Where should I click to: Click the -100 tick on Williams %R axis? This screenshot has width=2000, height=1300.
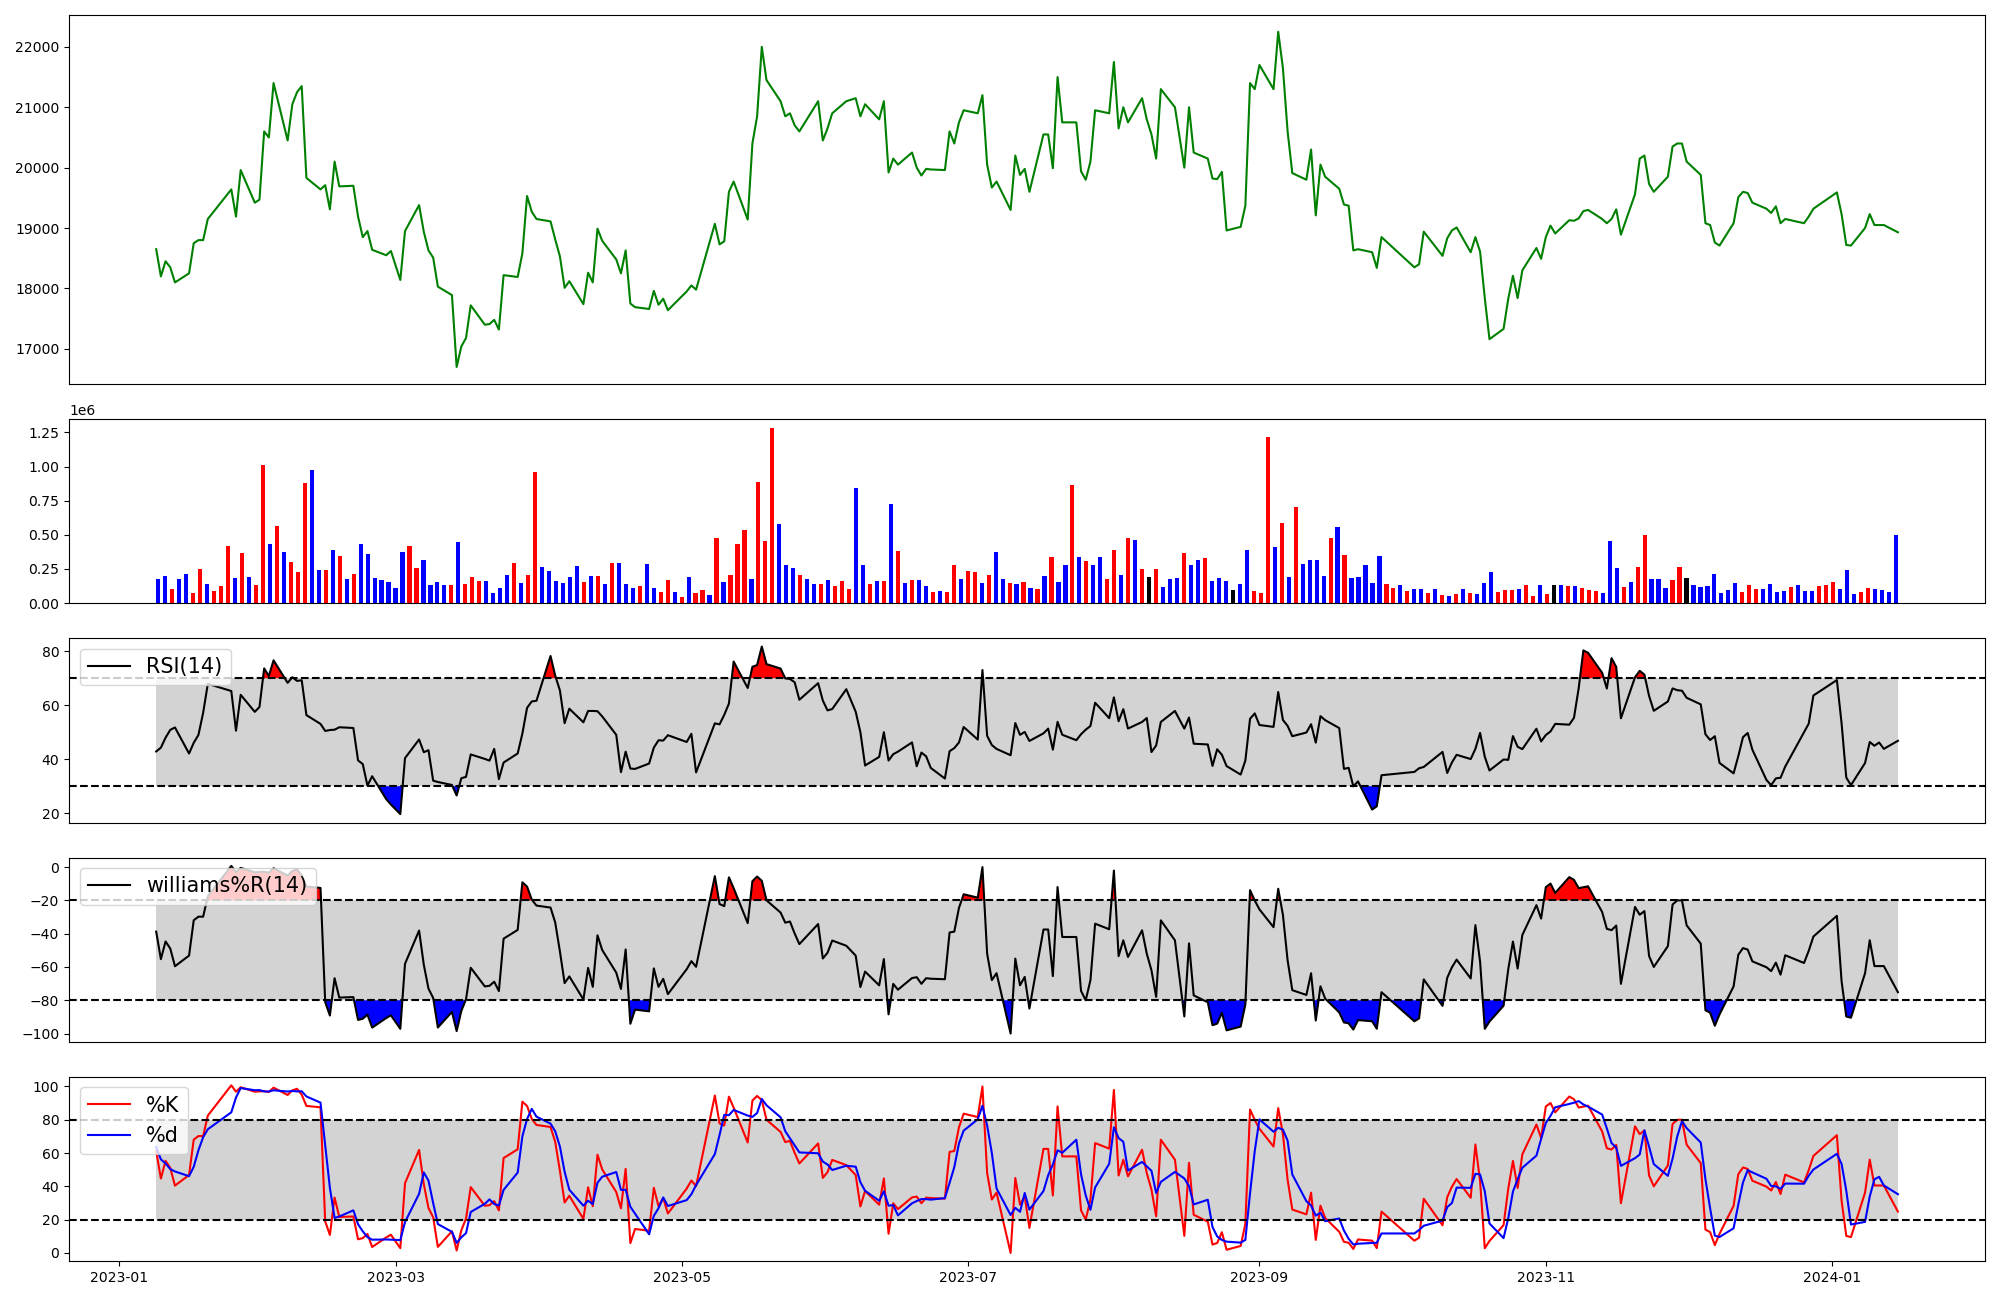(x=42, y=1034)
